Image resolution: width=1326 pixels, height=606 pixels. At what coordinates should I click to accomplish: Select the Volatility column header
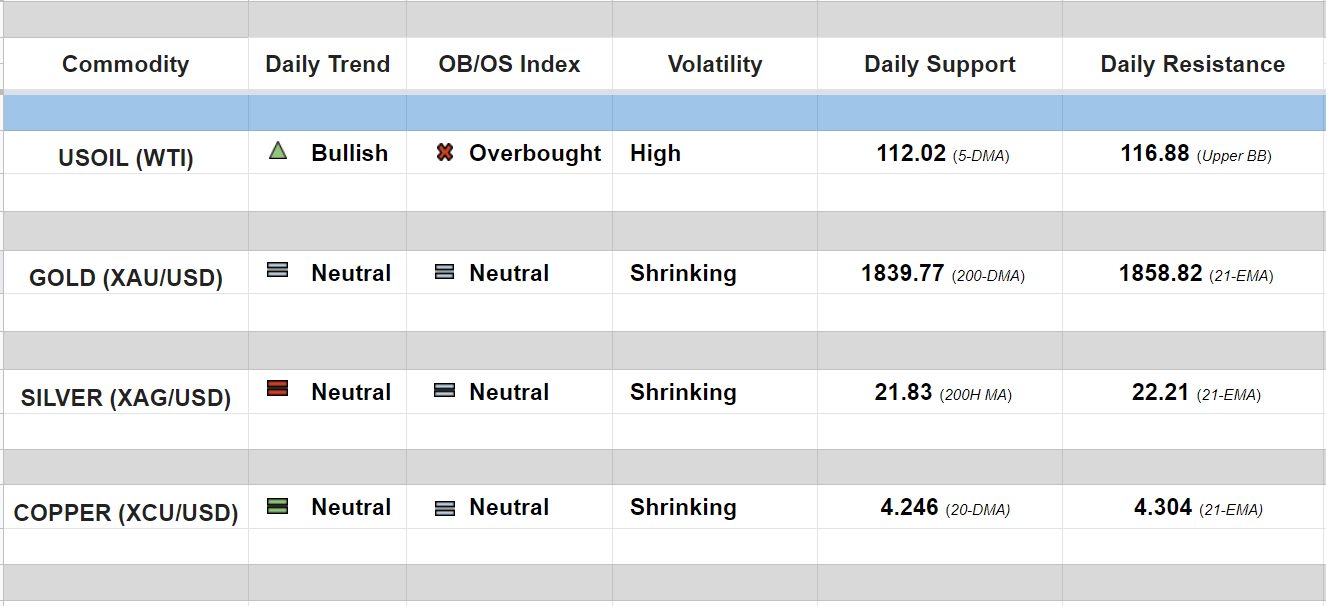tap(714, 64)
